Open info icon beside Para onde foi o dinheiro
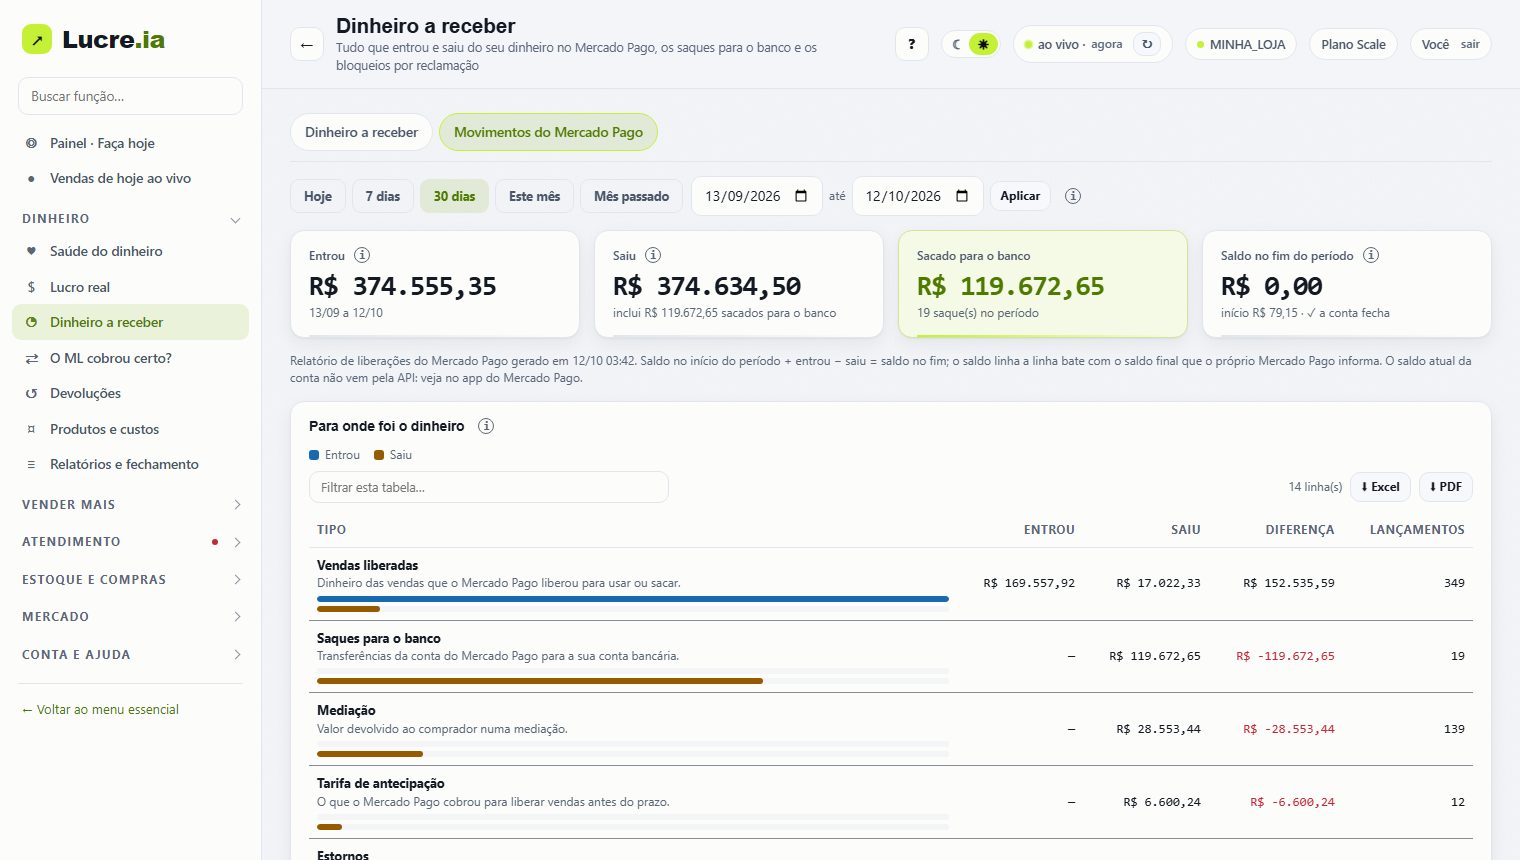1520x860 pixels. 486,426
